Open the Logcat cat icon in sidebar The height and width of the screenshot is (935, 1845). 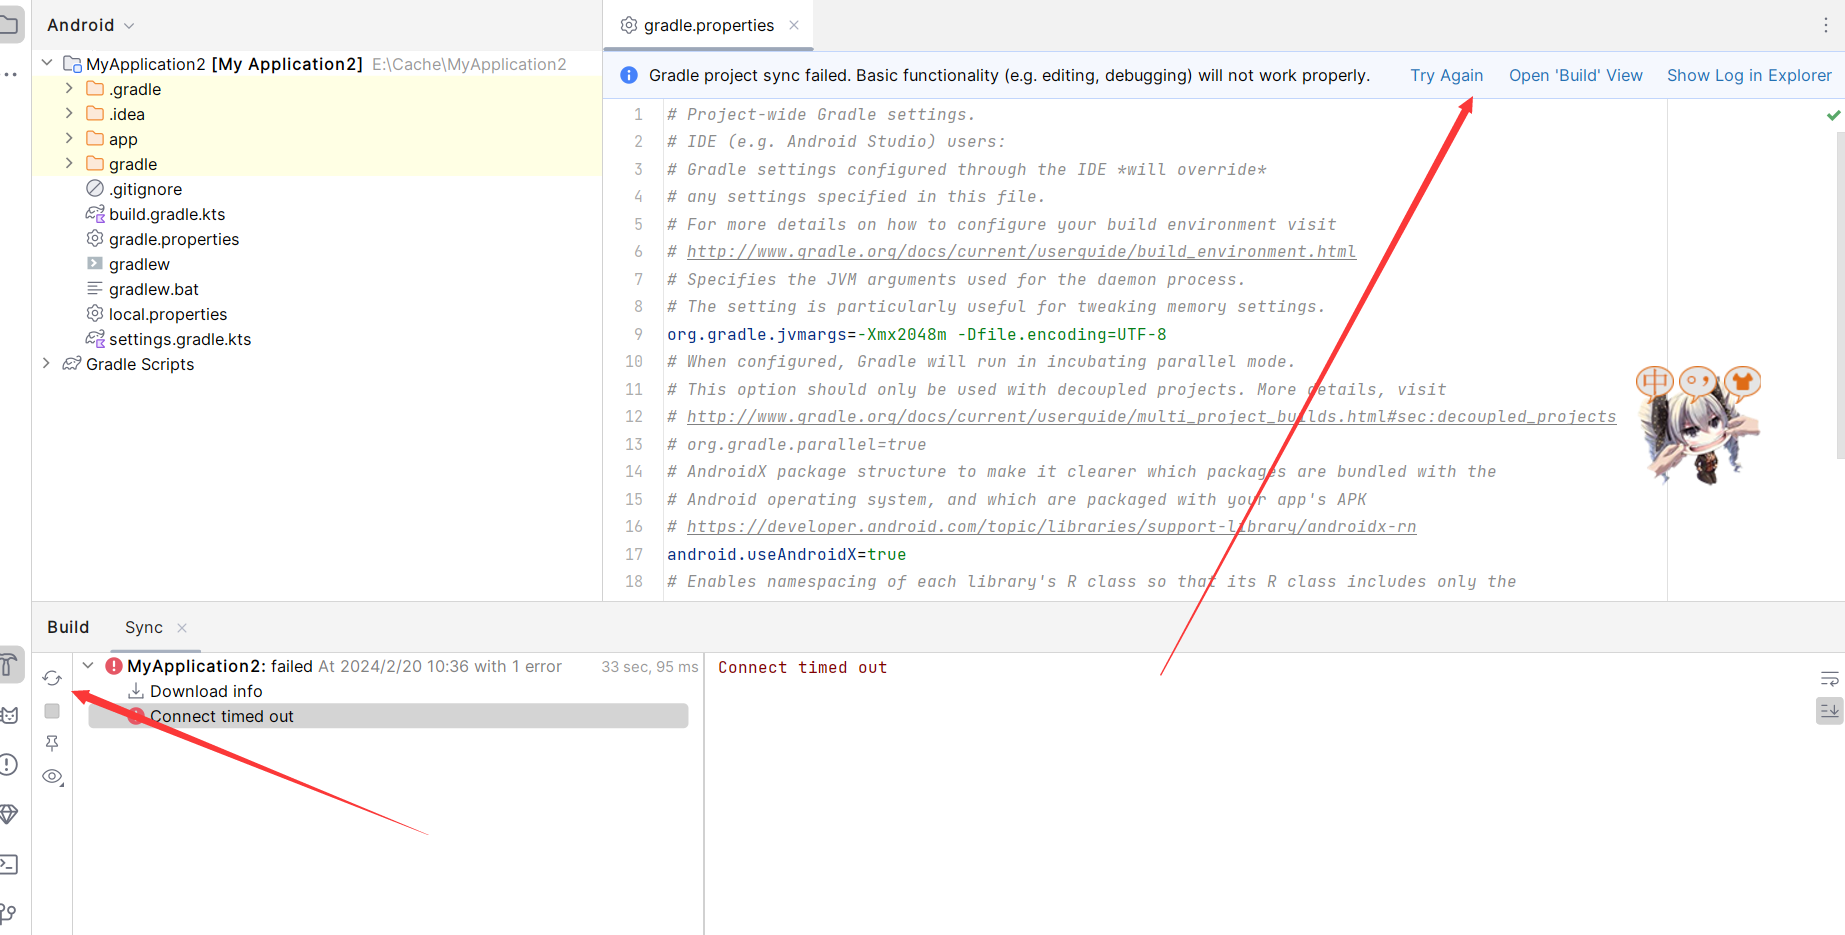point(10,711)
